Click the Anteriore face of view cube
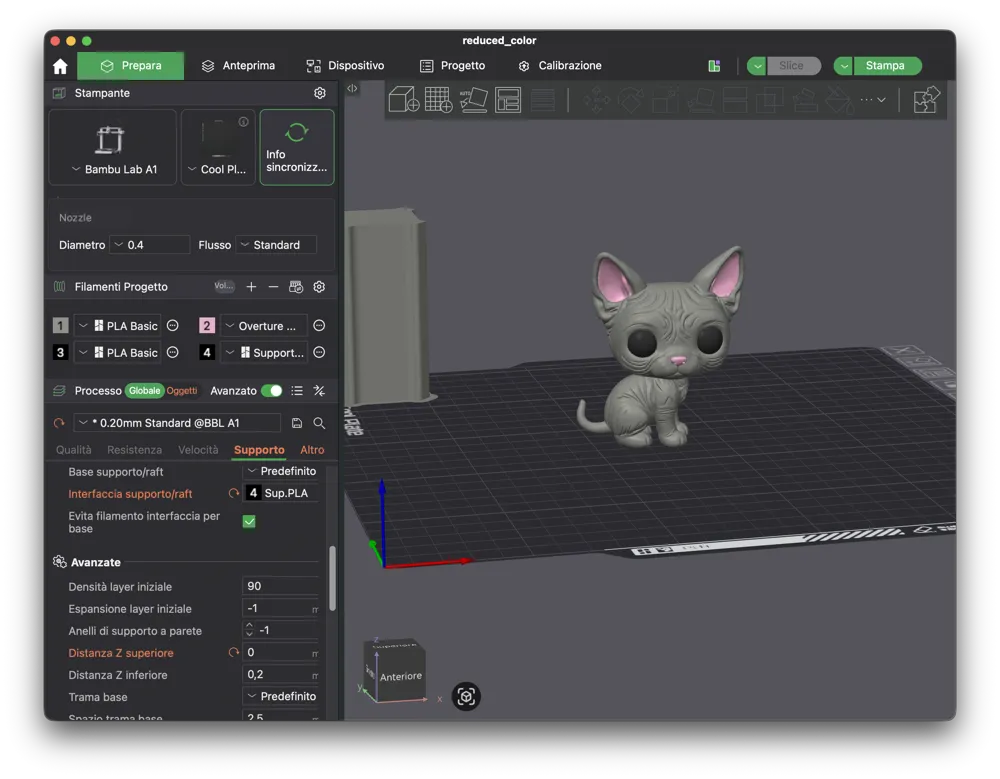 click(401, 676)
